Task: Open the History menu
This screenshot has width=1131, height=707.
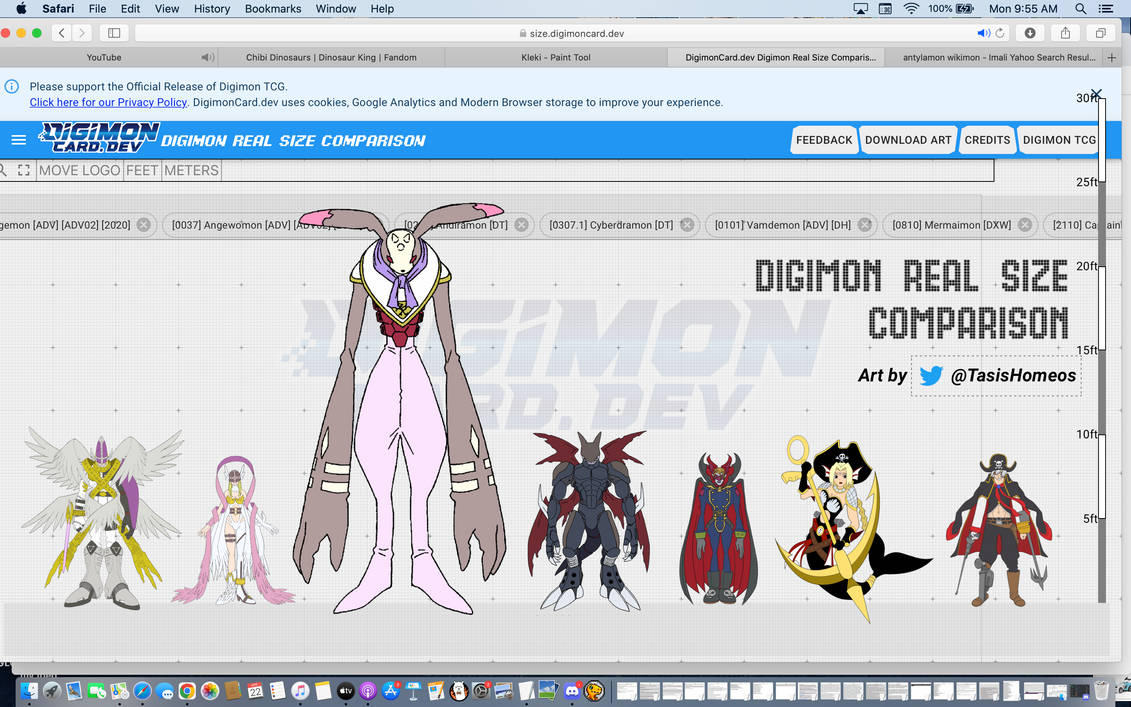Action: click(x=211, y=9)
